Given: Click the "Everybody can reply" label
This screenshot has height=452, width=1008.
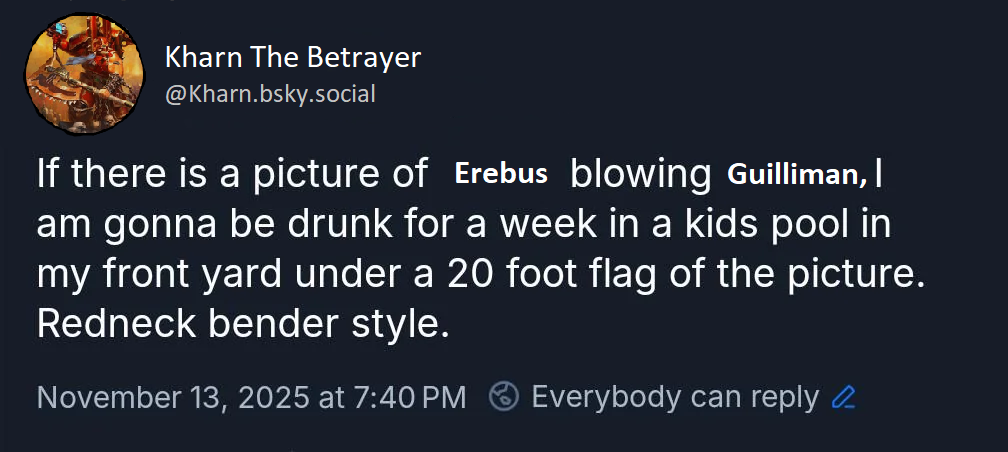Looking at the screenshot, I should click(x=675, y=397).
